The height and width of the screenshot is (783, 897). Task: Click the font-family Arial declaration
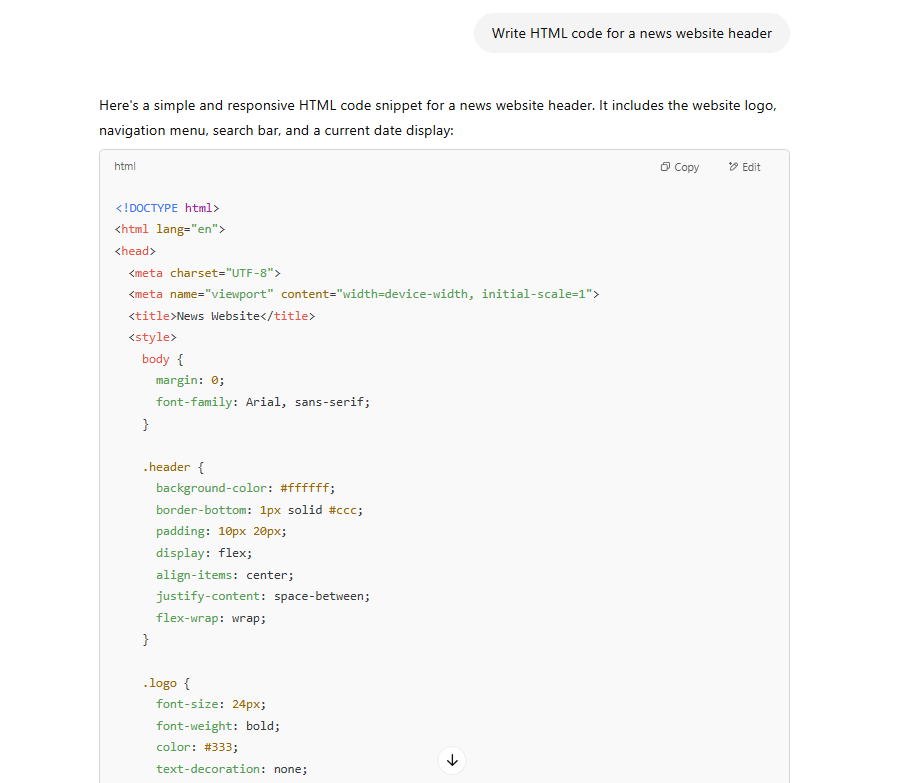263,402
